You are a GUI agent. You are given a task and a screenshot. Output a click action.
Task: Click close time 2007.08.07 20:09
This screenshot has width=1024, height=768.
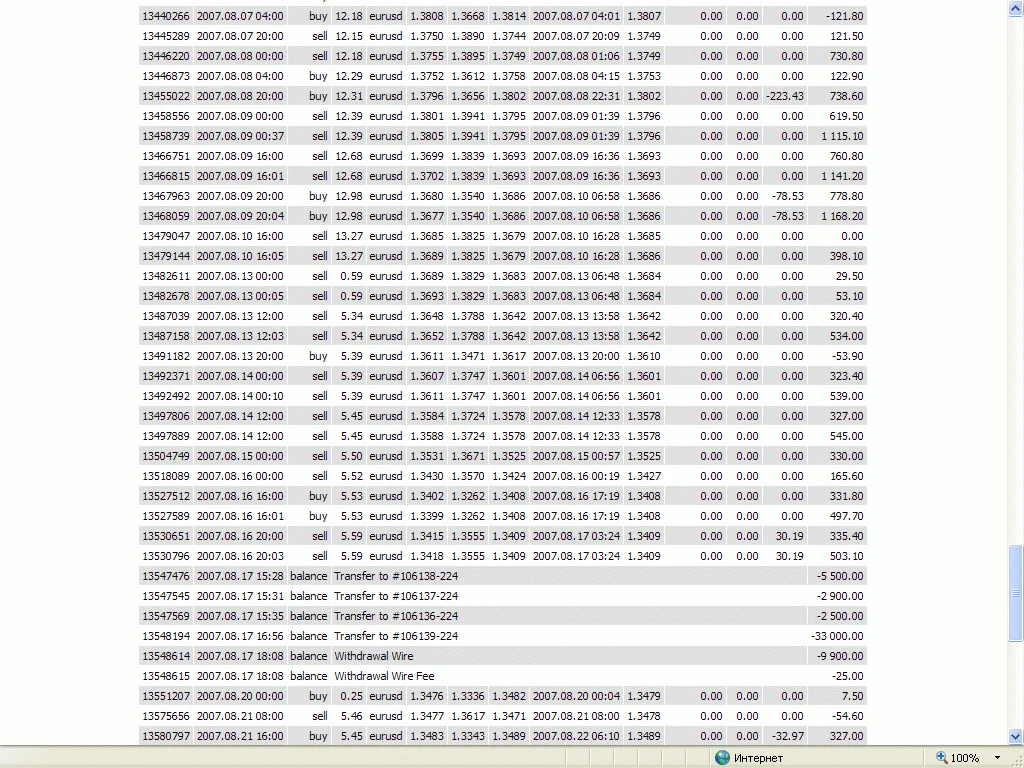576,36
